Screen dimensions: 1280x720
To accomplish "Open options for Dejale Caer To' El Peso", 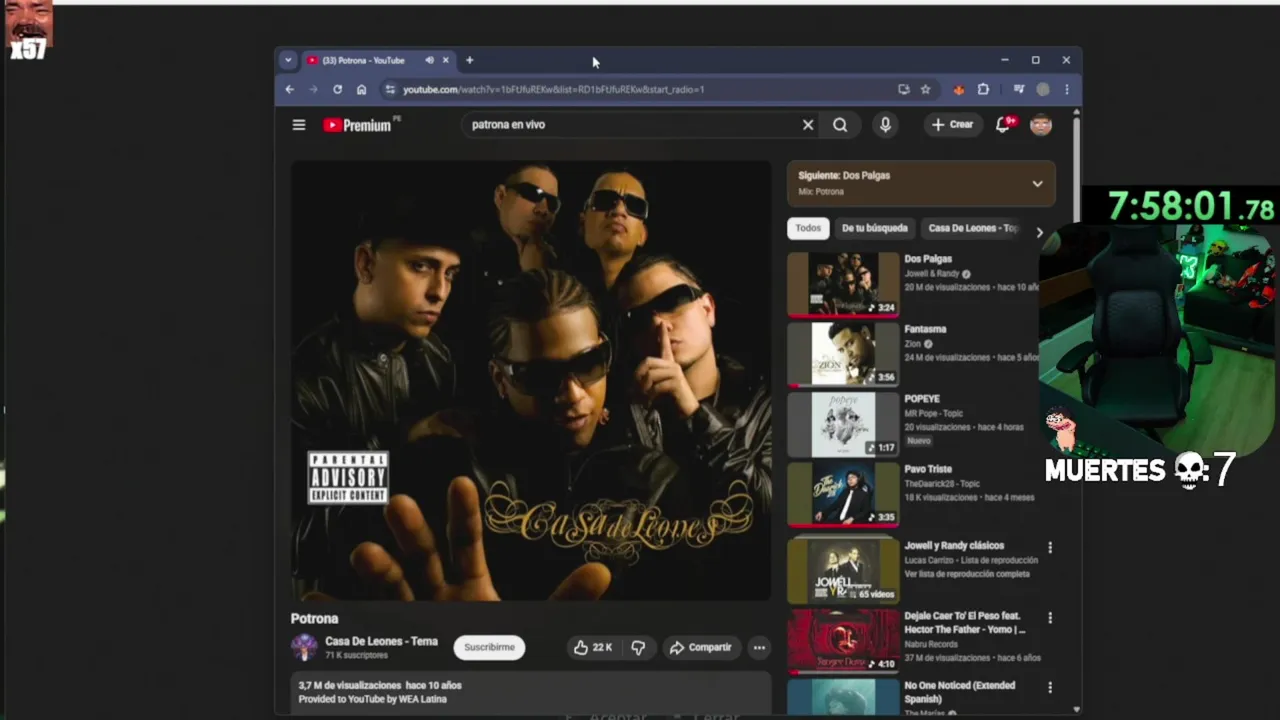I will click(1050, 618).
